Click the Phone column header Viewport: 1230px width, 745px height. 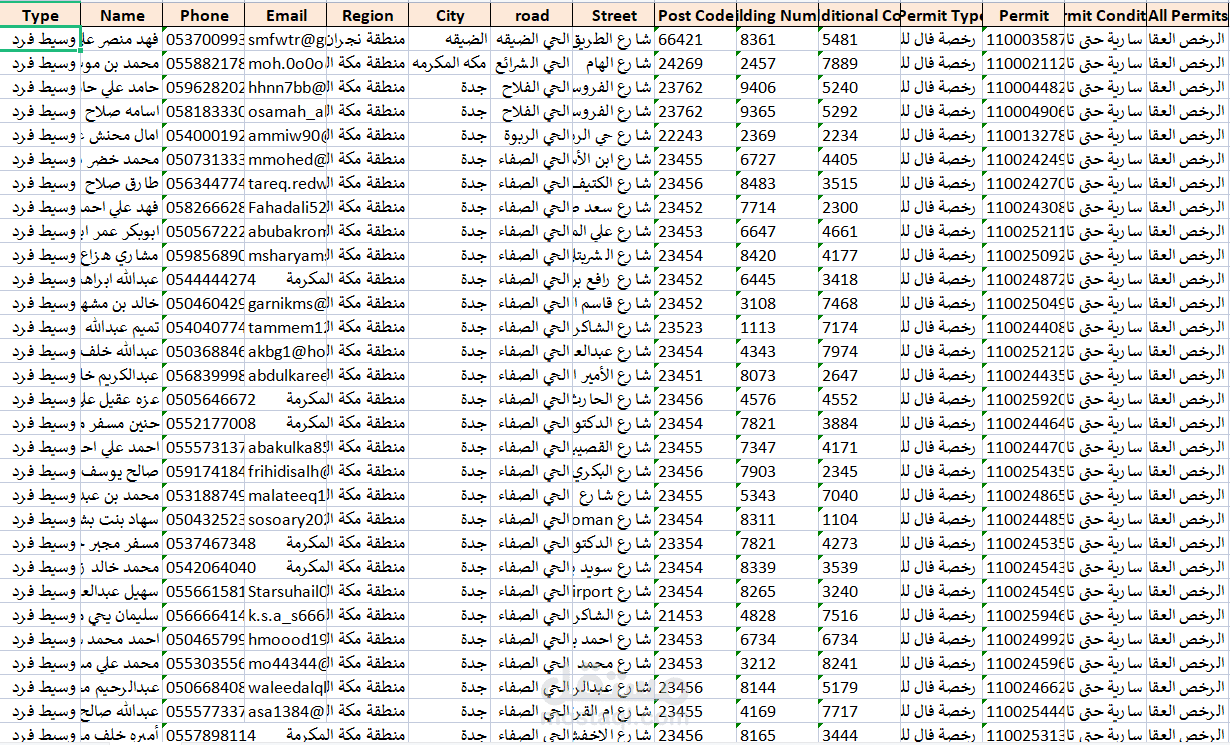204,15
